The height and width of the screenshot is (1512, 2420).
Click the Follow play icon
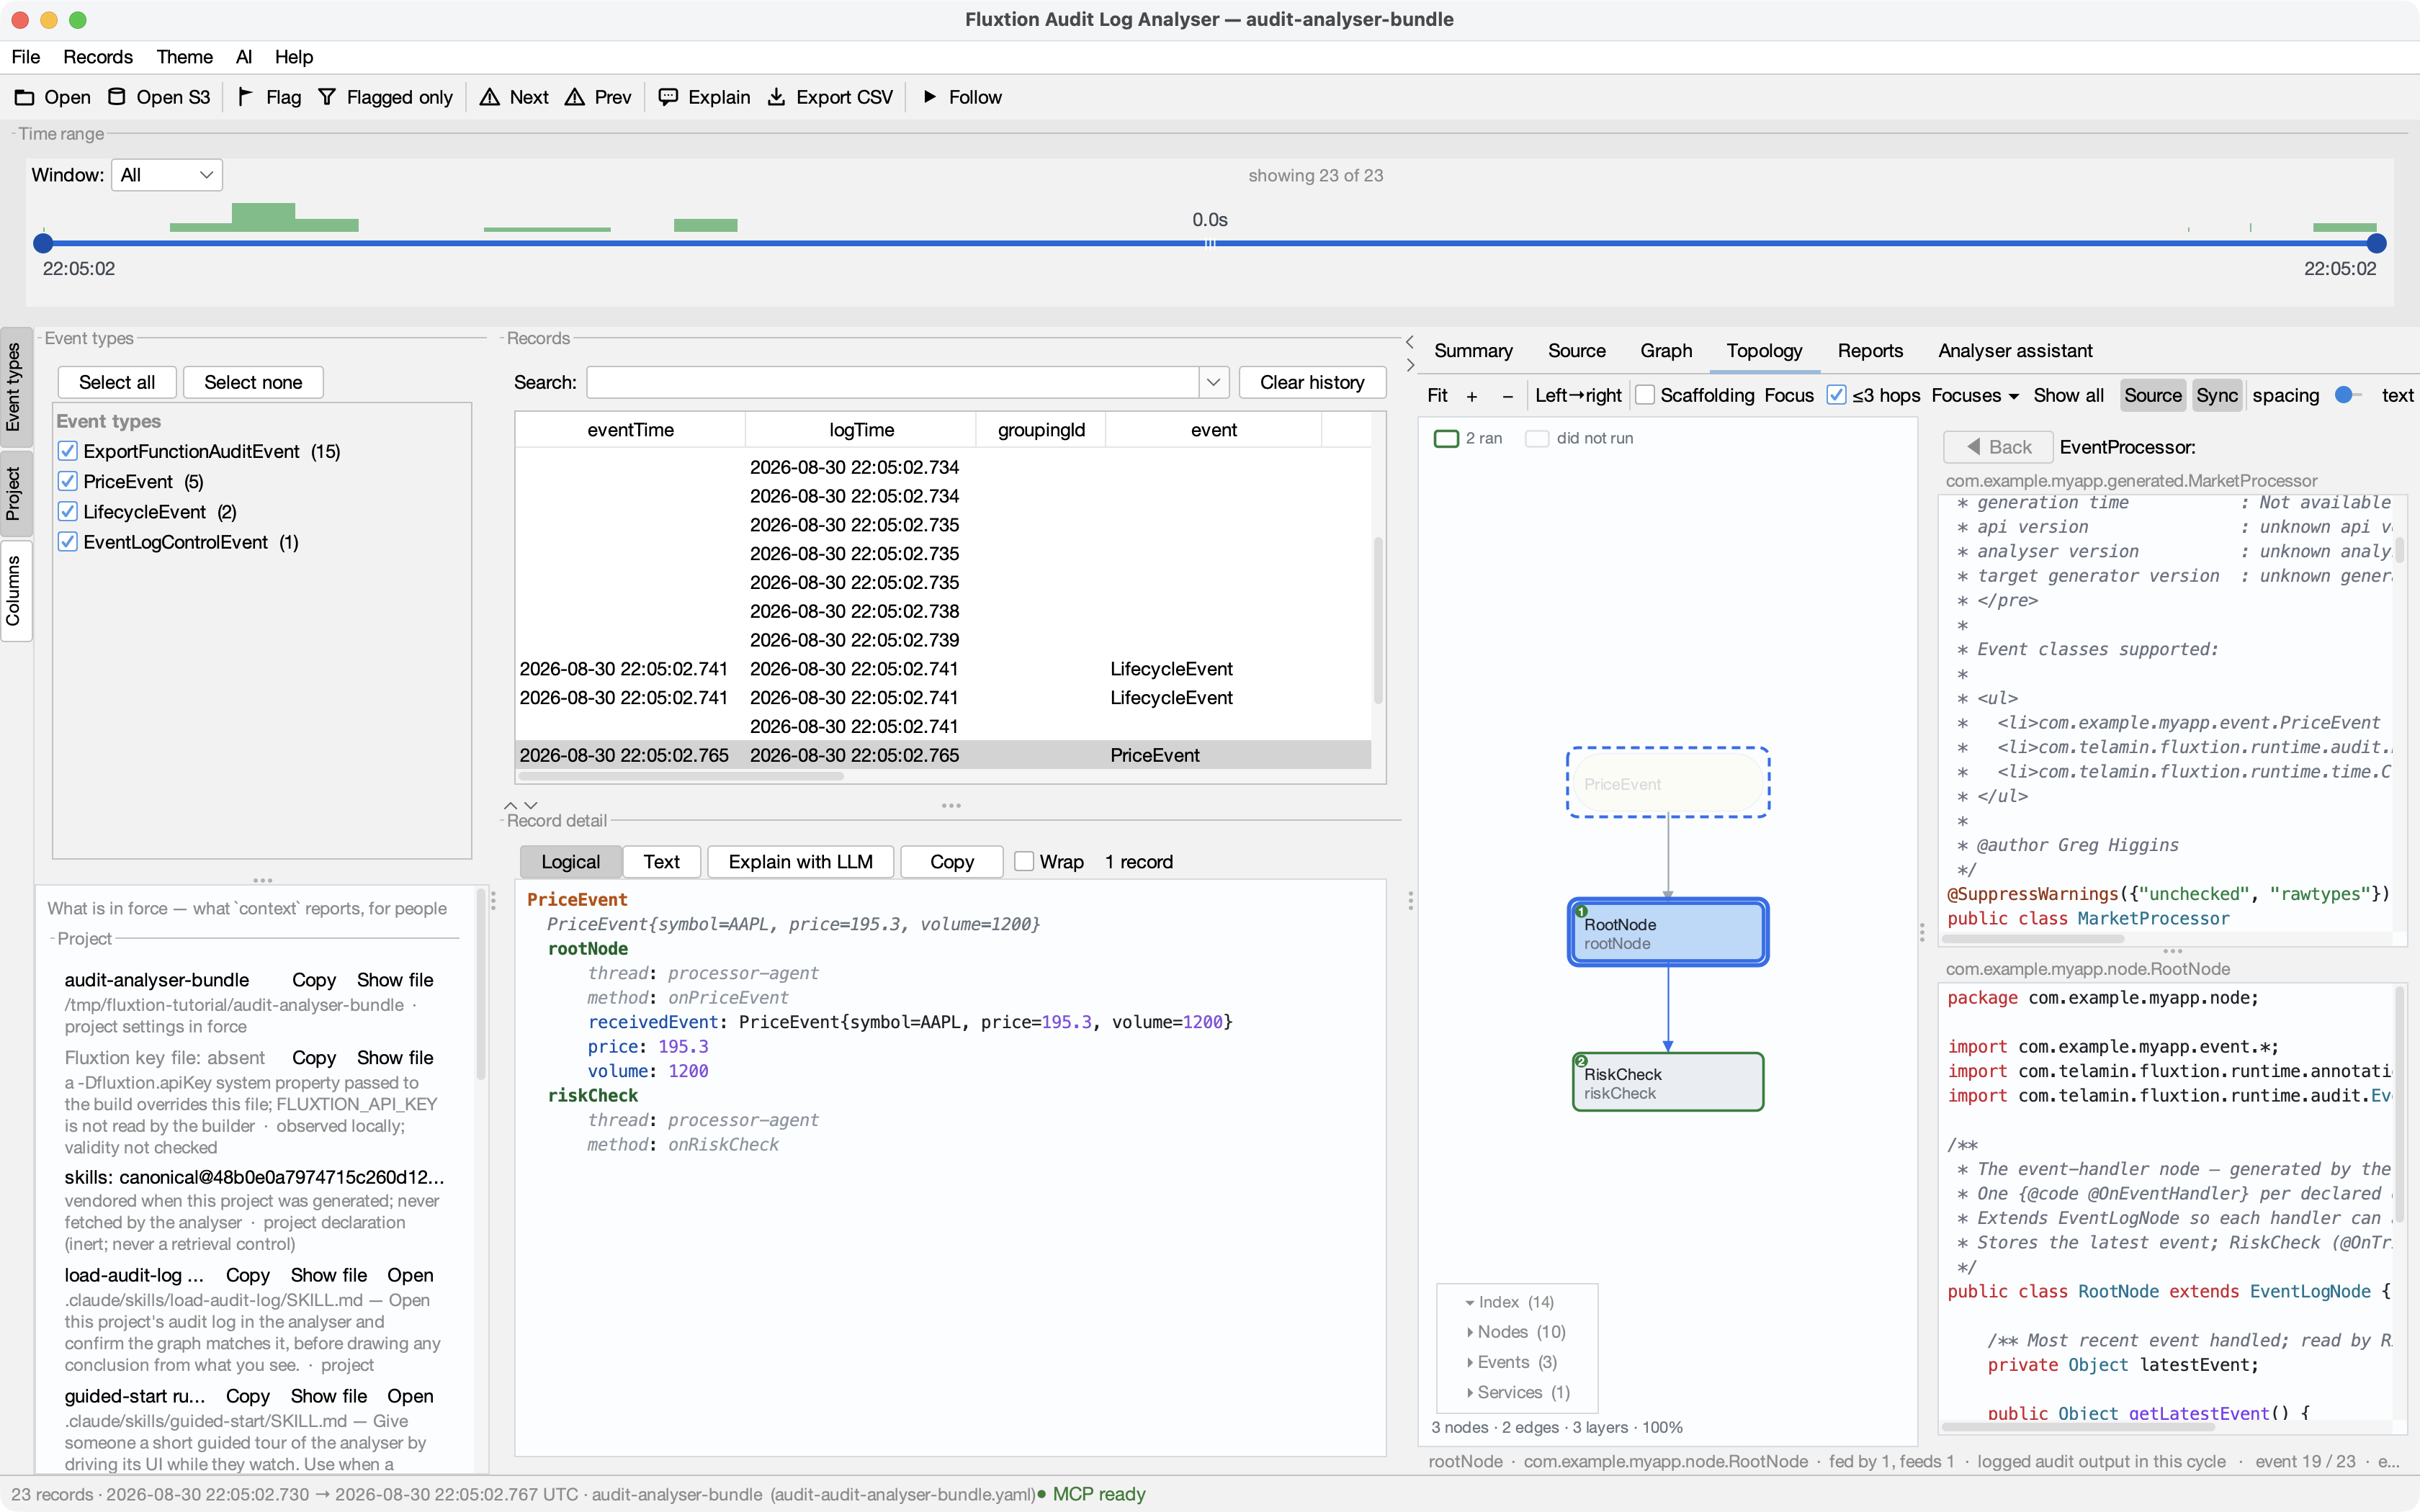coord(930,97)
